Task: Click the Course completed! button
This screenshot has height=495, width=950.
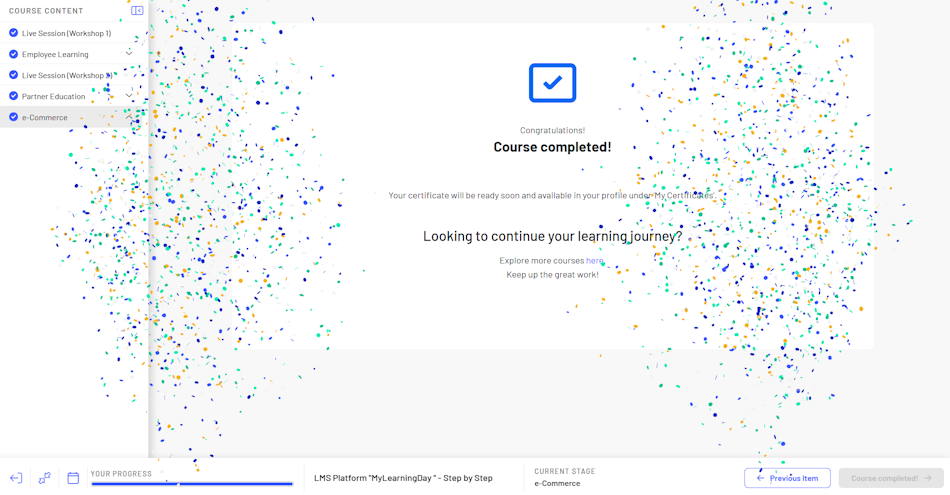Action: (891, 478)
